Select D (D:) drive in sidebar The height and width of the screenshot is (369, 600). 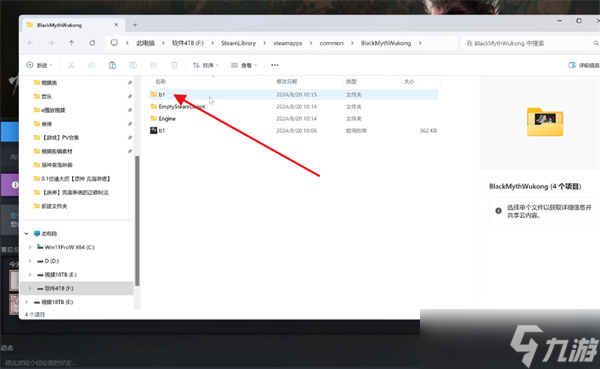pyautogui.click(x=52, y=261)
